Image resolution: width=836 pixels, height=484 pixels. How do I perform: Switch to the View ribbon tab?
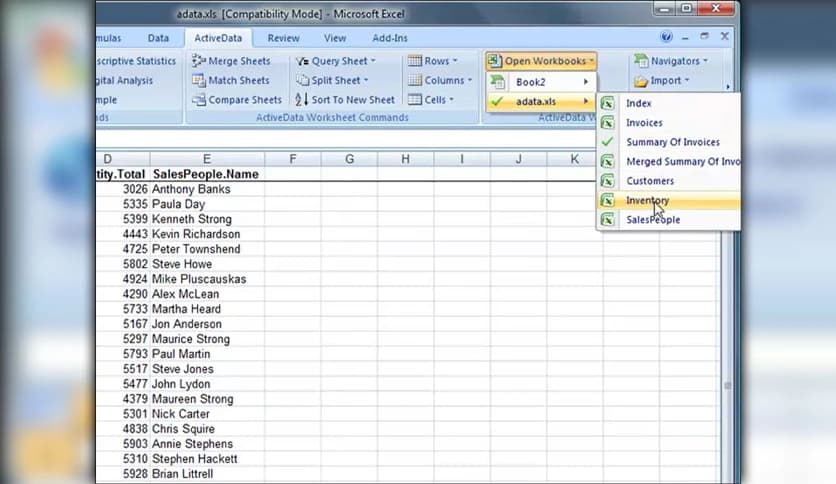tap(335, 38)
